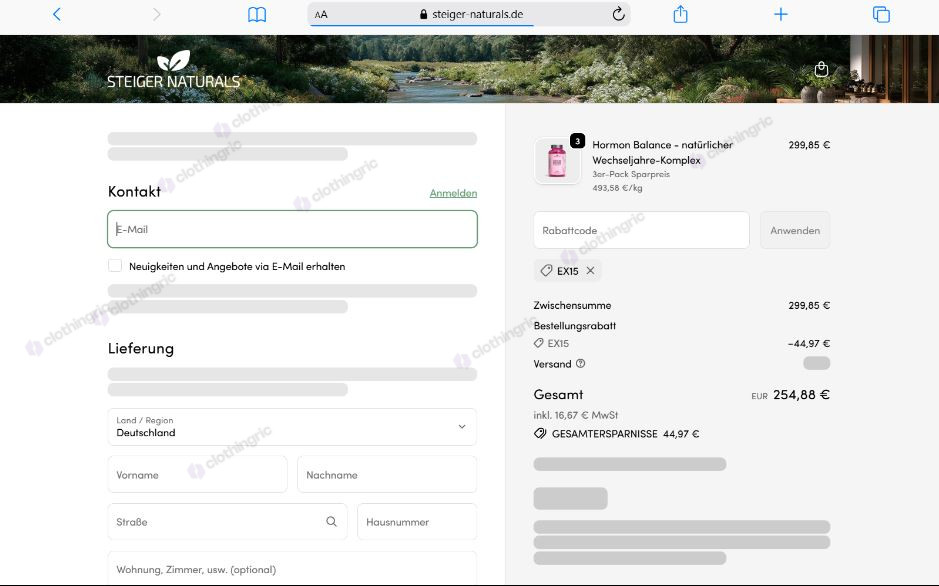Open the AA reader text size menu
This screenshot has width=939, height=586.
321,14
